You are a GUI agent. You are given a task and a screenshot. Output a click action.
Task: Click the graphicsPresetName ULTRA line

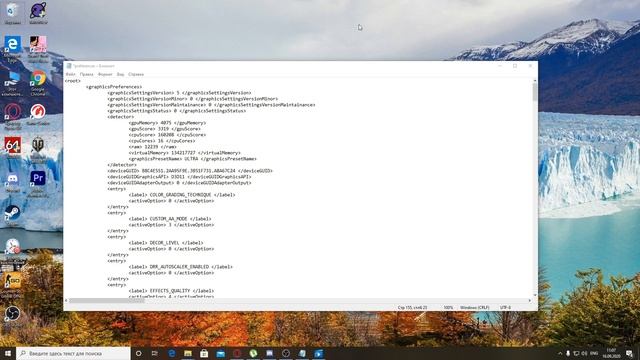(x=193, y=159)
